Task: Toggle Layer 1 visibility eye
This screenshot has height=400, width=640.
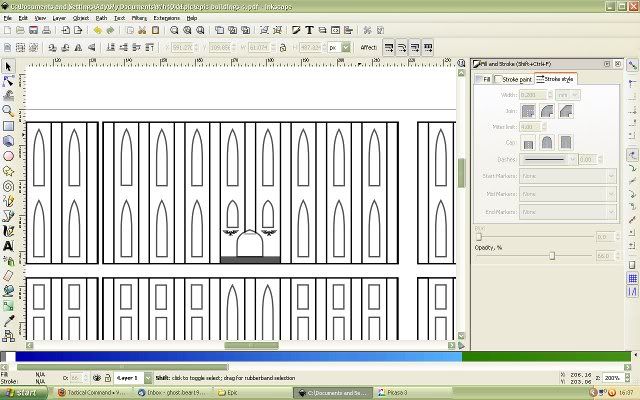Action: click(x=97, y=378)
